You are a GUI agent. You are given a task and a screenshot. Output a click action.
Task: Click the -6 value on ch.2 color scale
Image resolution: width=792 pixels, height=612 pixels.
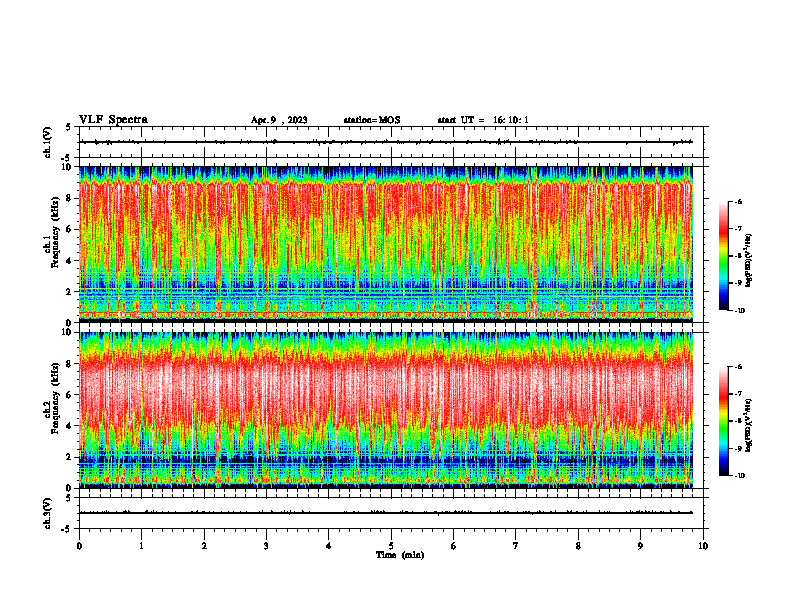point(738,367)
